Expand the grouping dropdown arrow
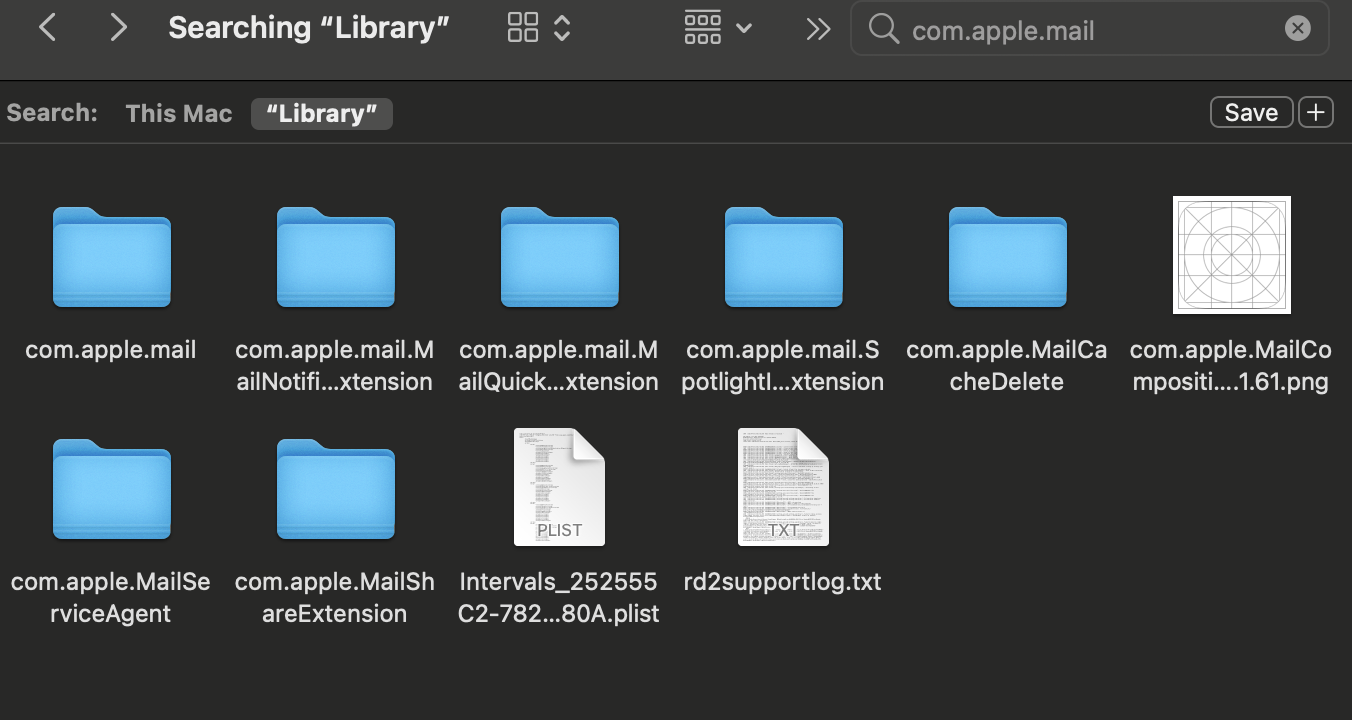Image resolution: width=1352 pixels, height=720 pixels. click(744, 29)
